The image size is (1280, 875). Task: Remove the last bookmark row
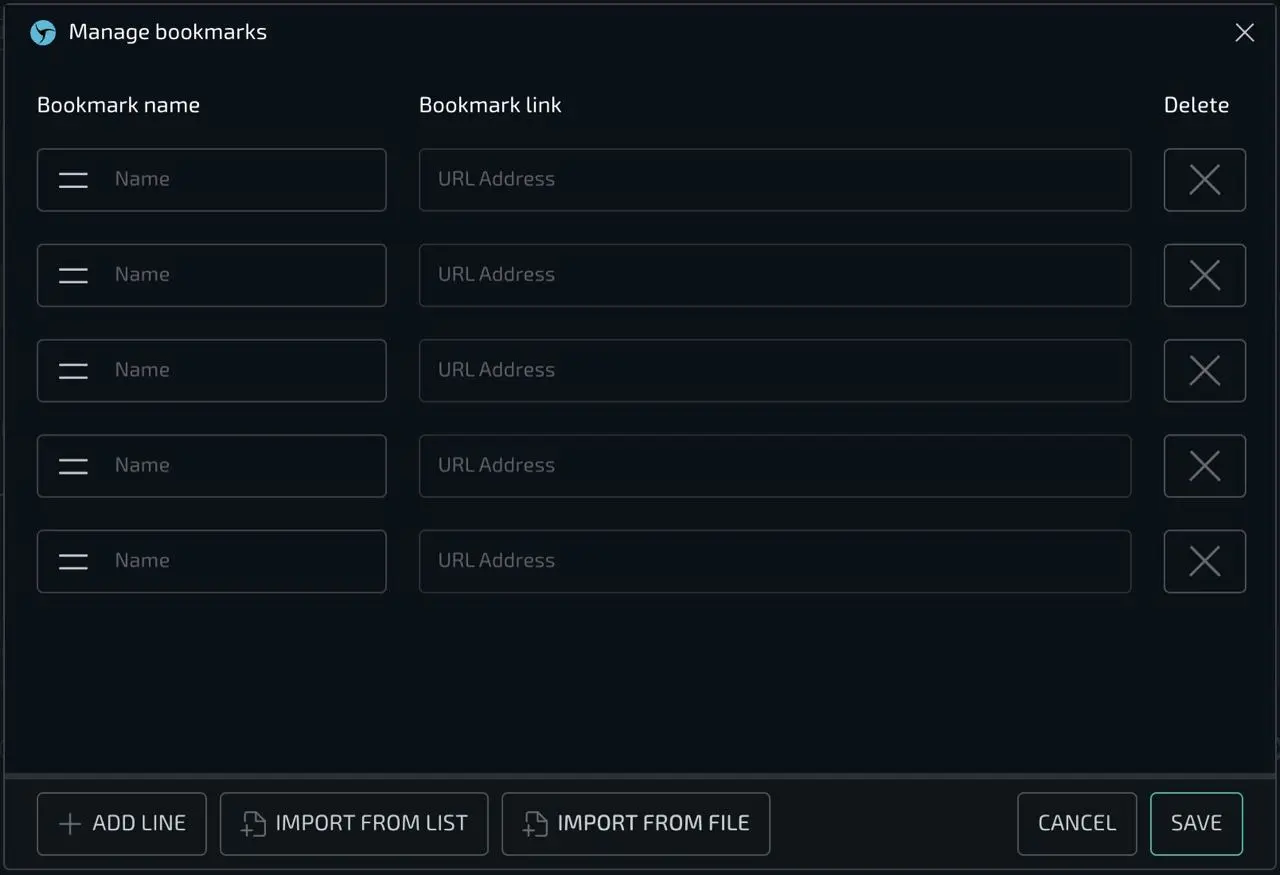pos(1204,562)
